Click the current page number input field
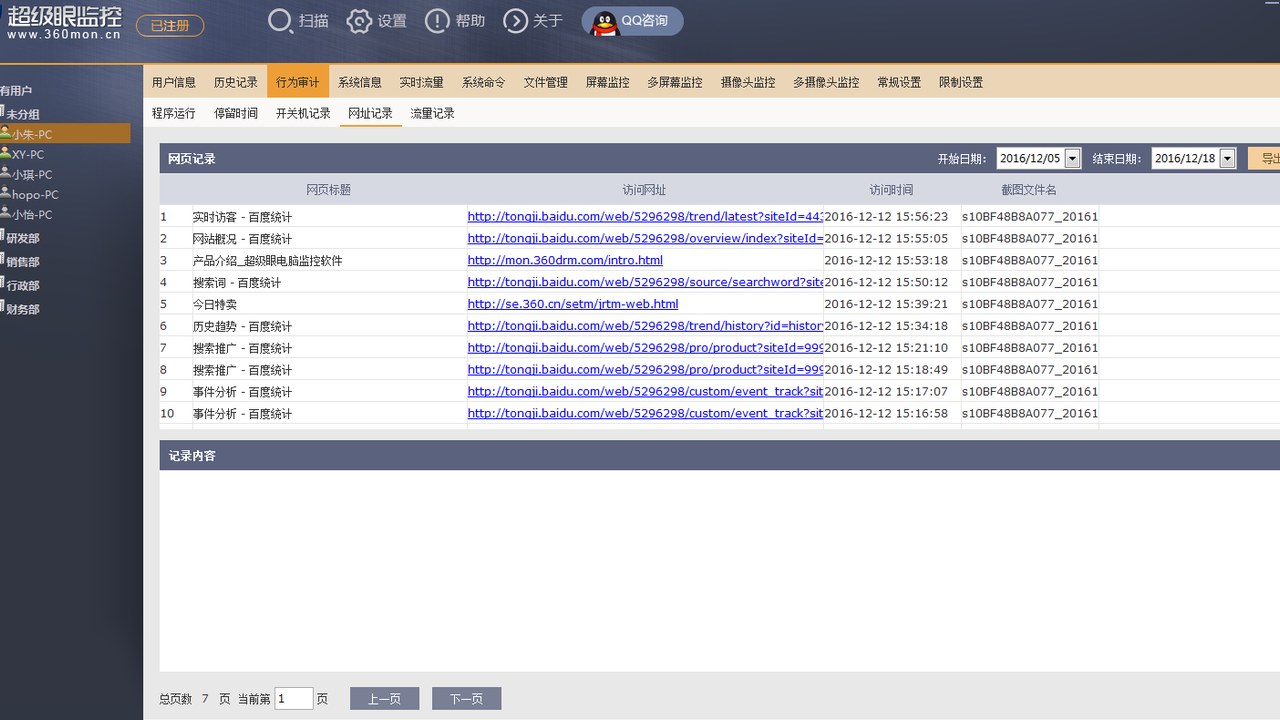Viewport: 1280px width, 720px height. point(294,699)
